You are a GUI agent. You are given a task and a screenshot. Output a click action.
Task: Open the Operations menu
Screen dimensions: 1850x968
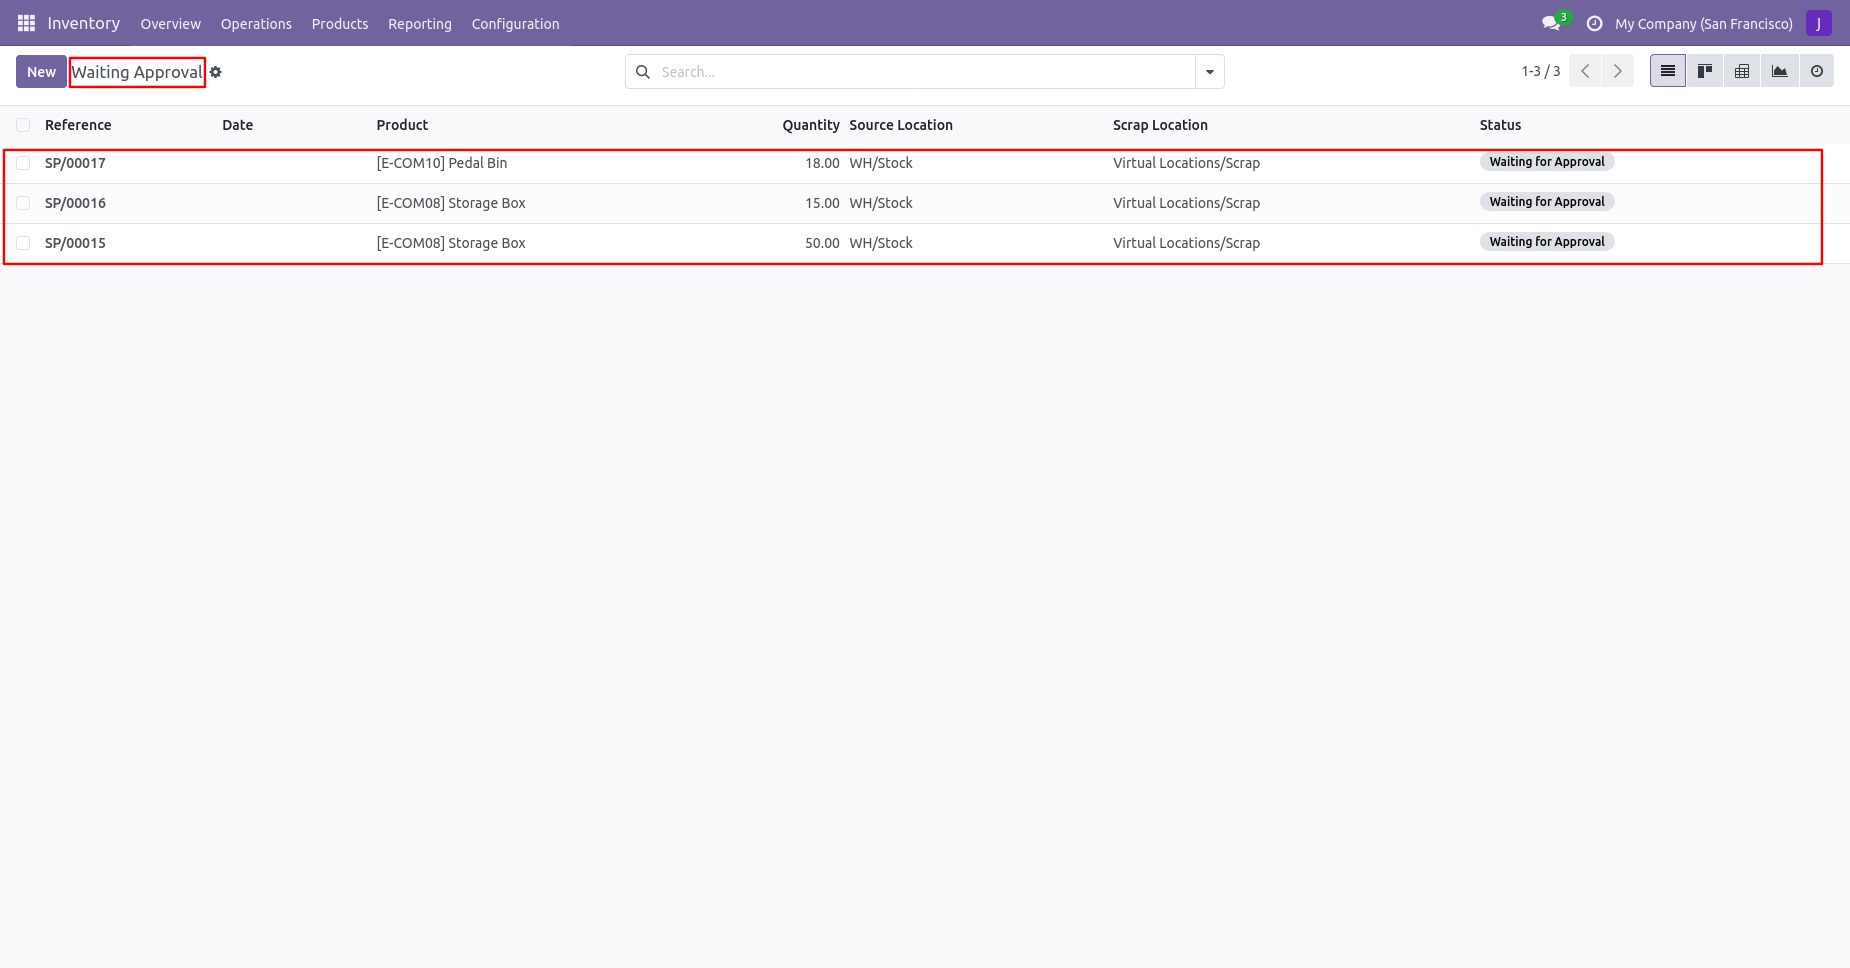coord(256,24)
